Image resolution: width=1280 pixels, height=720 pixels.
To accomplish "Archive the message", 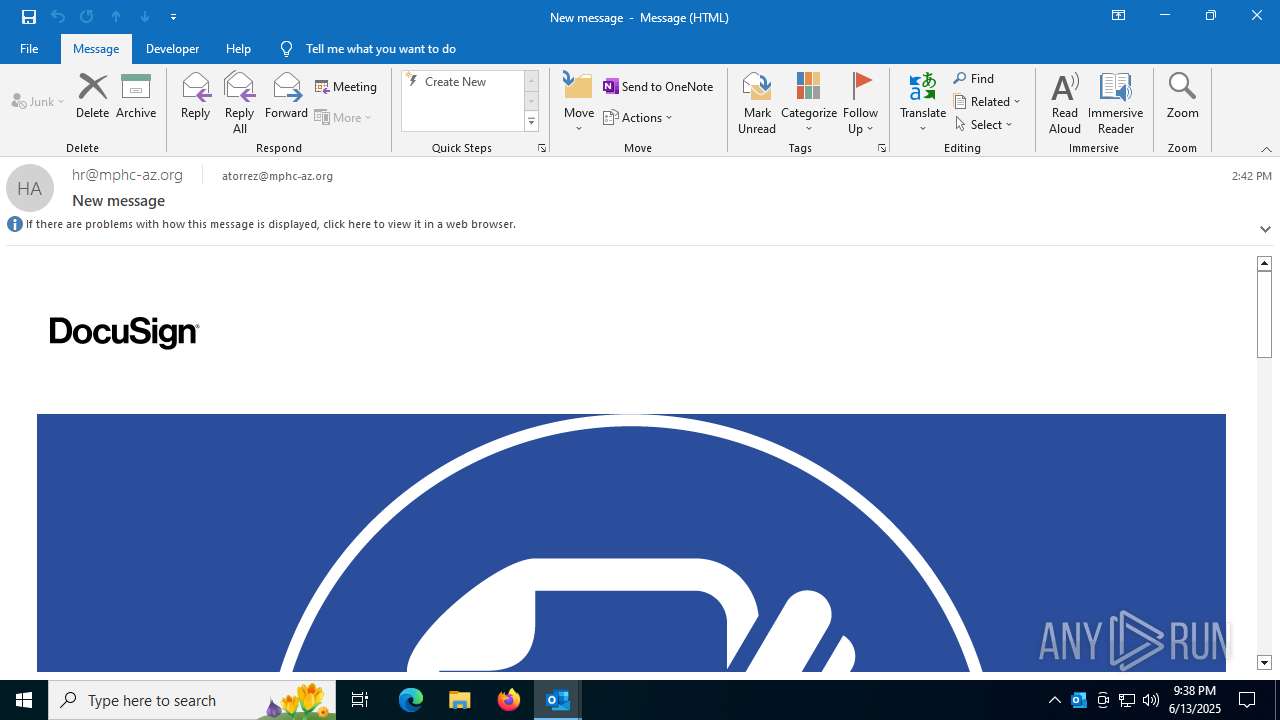I will pyautogui.click(x=136, y=96).
